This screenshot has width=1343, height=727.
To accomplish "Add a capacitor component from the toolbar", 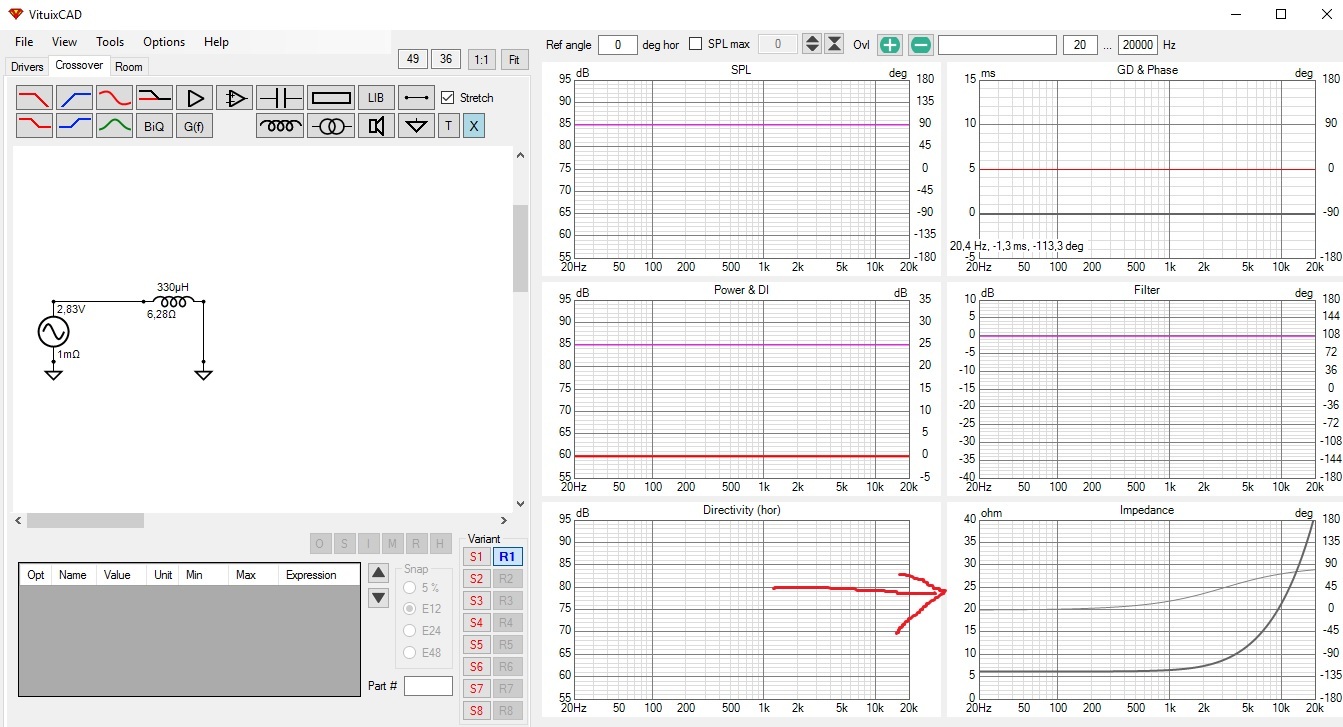I will coord(280,98).
